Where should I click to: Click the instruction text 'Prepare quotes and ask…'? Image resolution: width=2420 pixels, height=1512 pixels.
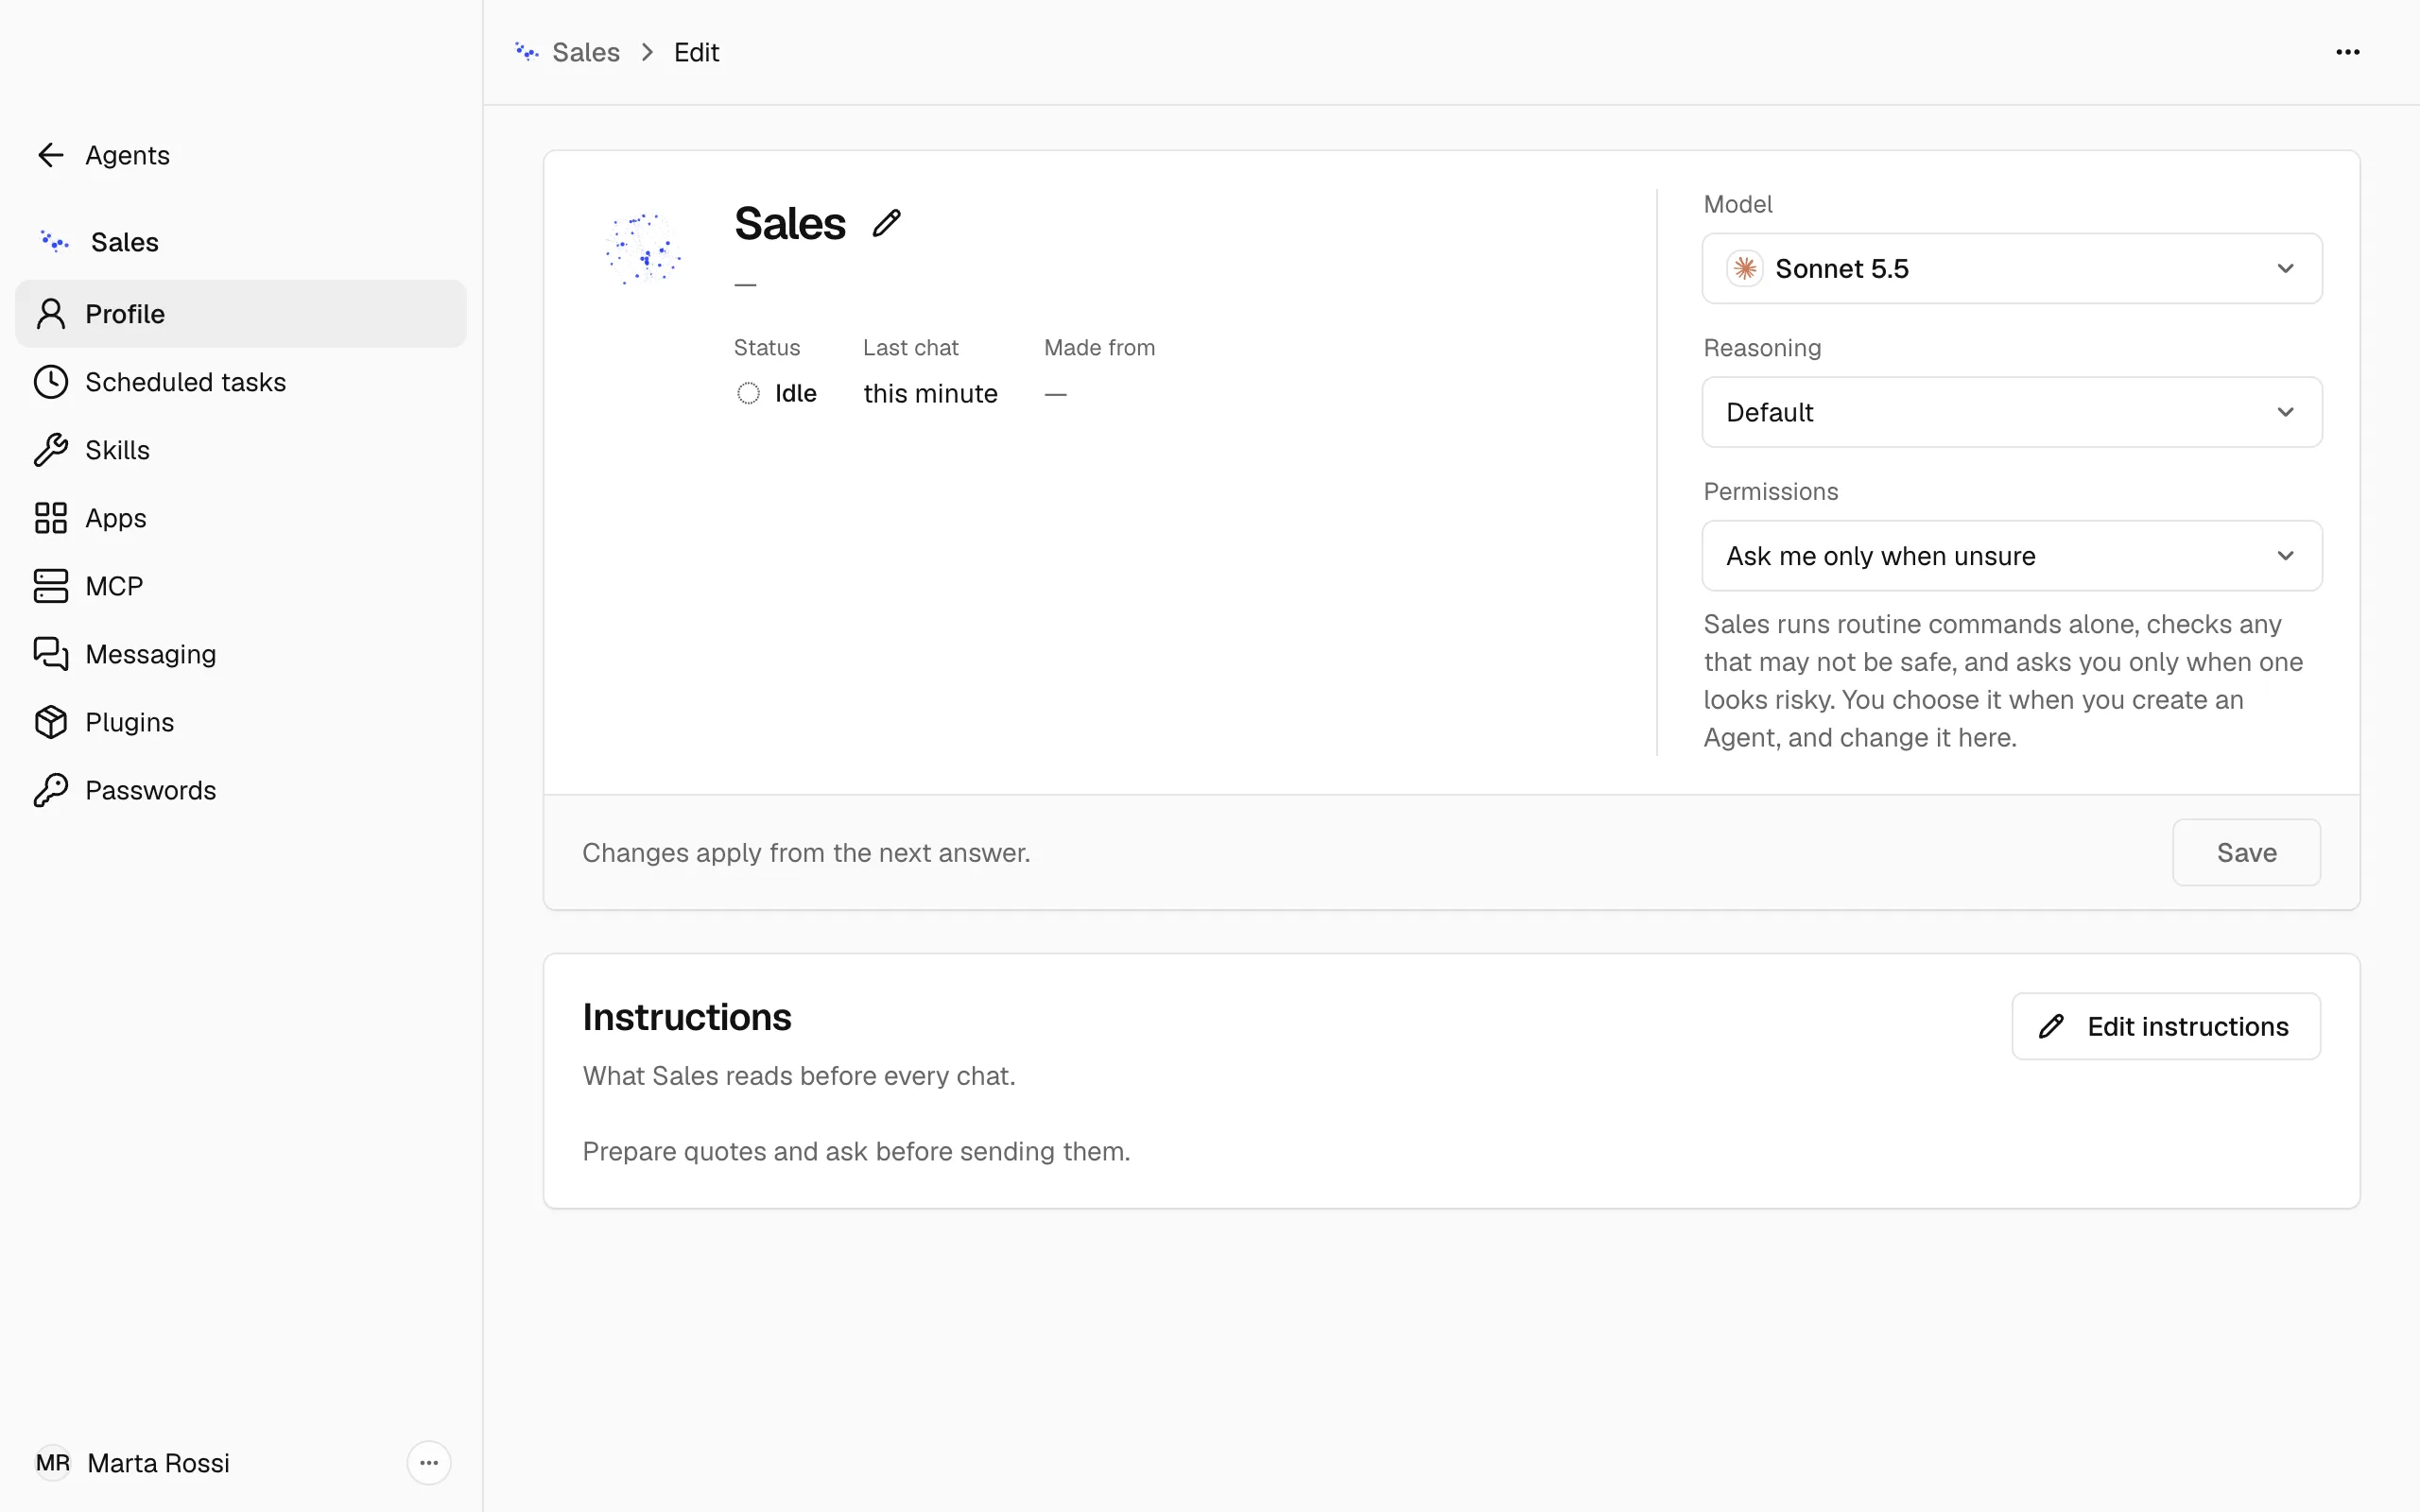click(856, 1151)
